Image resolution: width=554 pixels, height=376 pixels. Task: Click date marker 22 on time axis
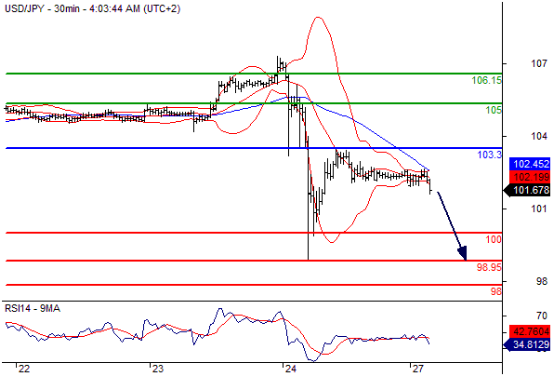tap(24, 369)
